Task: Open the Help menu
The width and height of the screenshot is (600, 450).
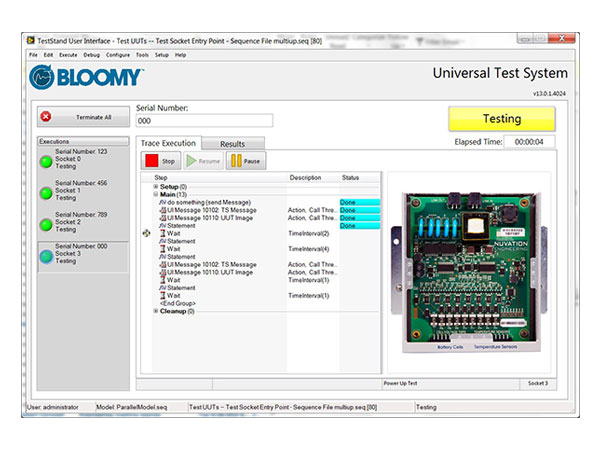Action: [180, 55]
